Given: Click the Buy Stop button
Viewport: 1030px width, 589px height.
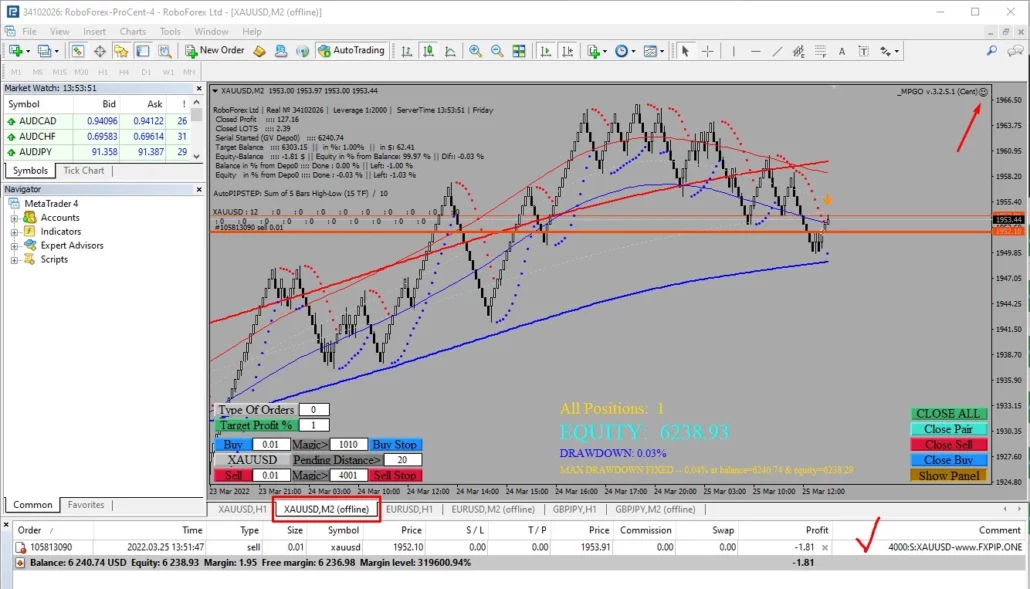Looking at the screenshot, I should pyautogui.click(x=395, y=445).
